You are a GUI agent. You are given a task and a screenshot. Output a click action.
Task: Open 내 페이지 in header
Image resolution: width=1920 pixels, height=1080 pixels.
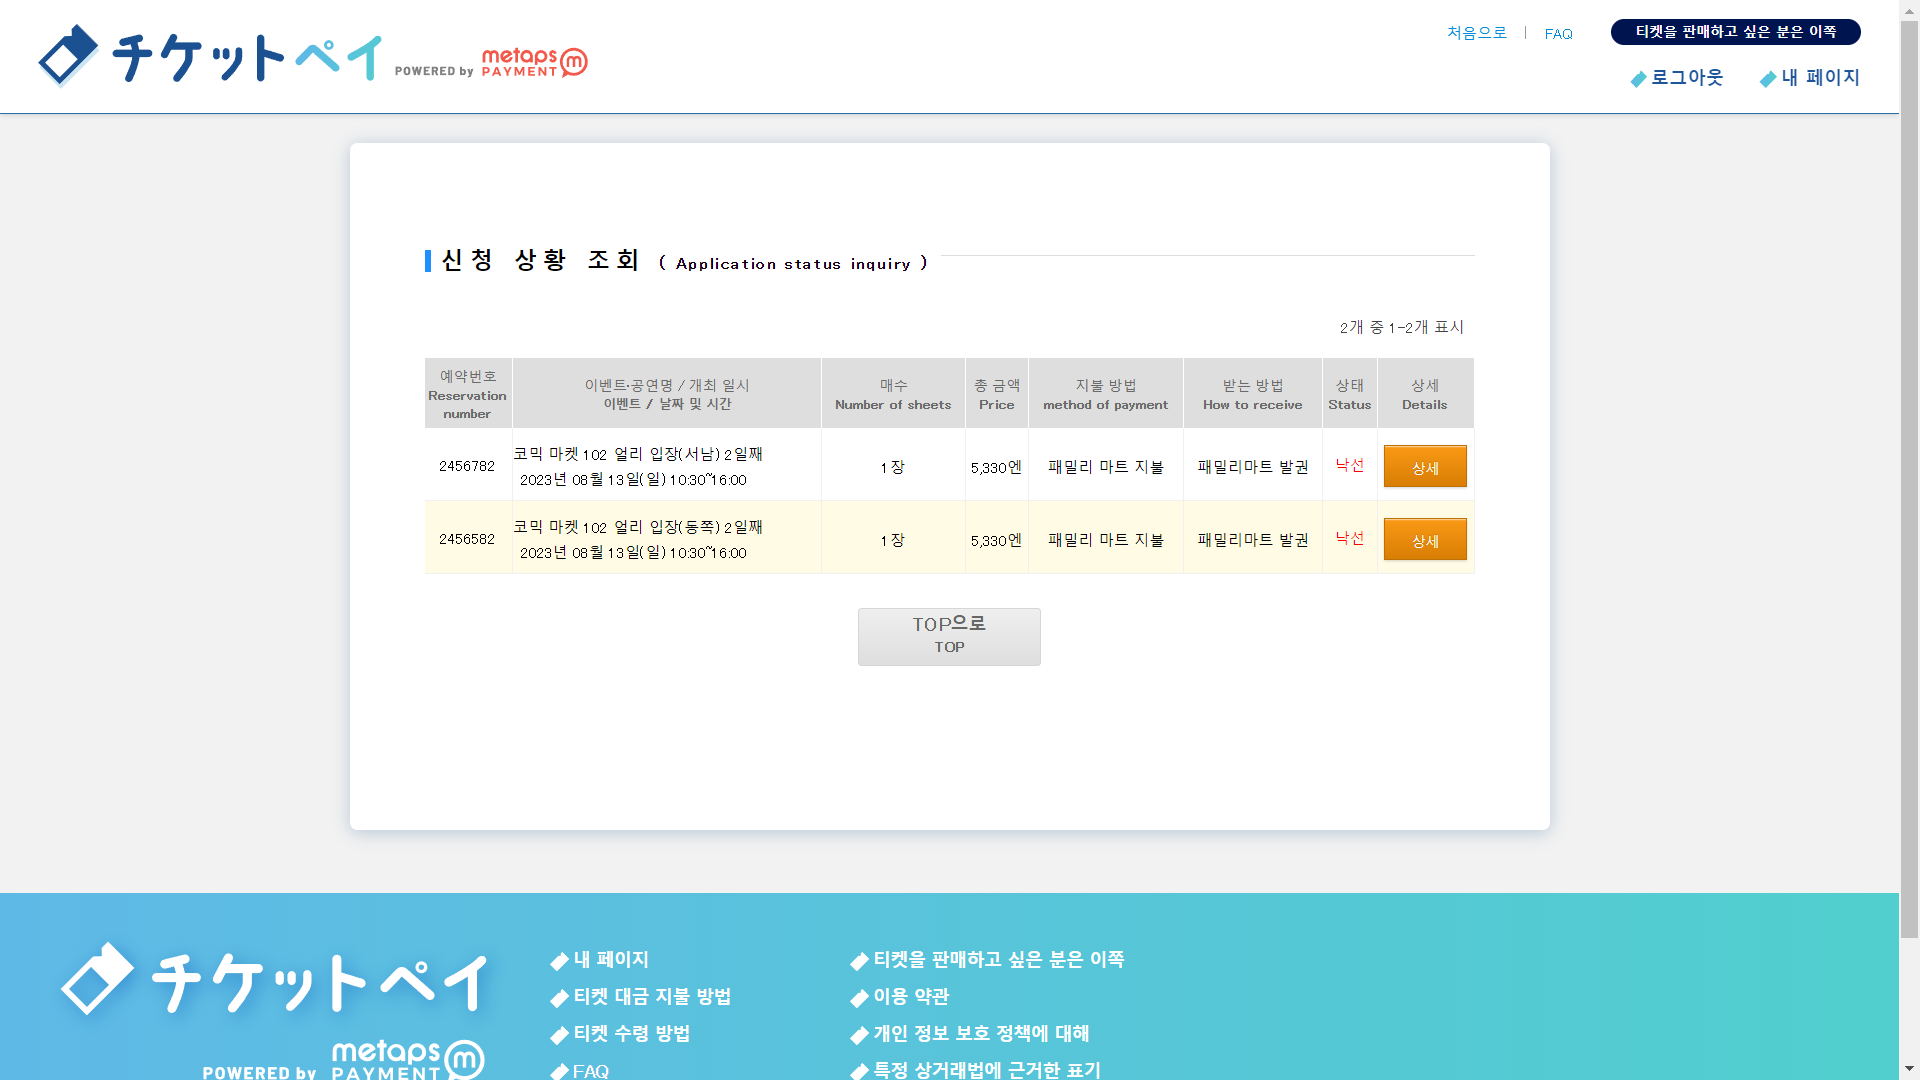pos(1820,78)
